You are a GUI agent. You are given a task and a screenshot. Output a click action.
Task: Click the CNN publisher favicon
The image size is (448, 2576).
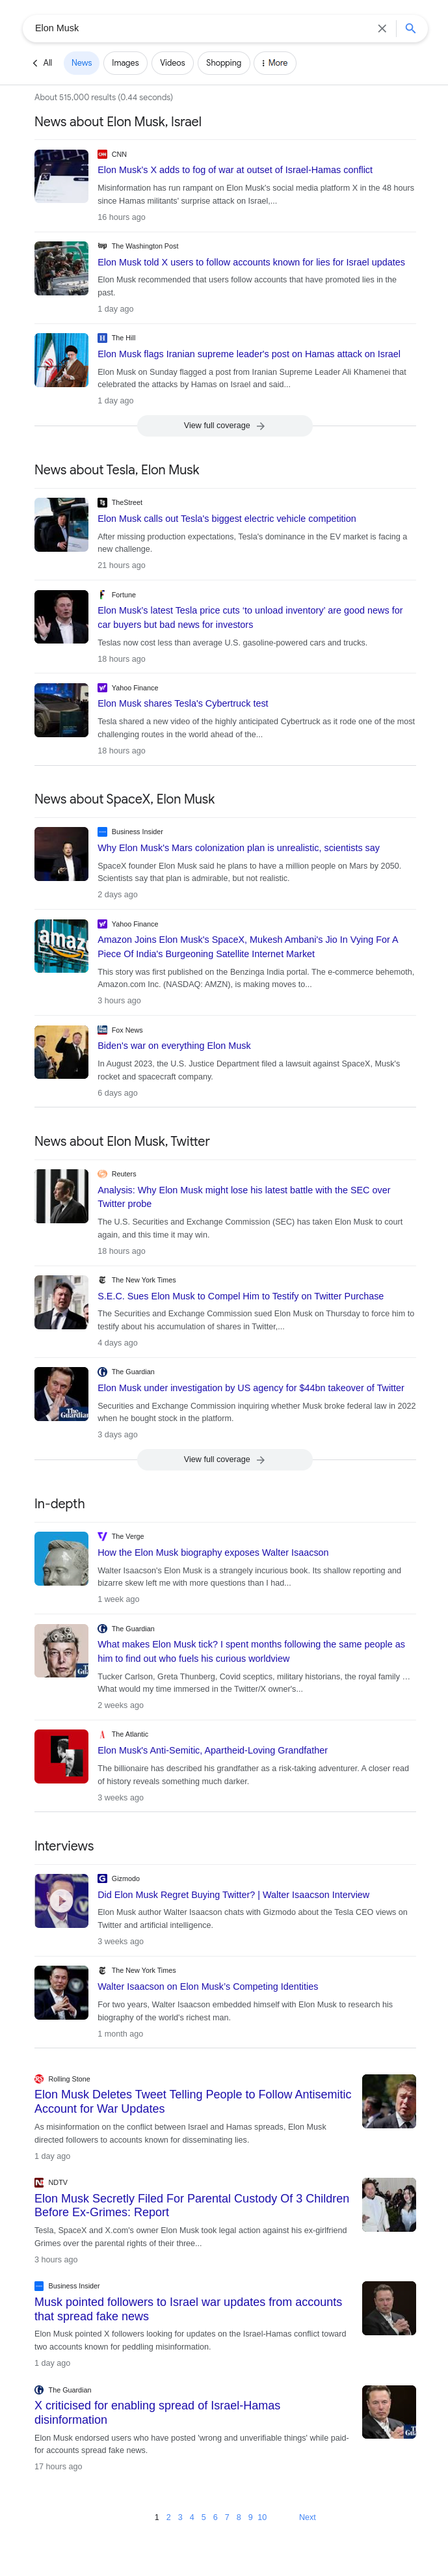(103, 155)
